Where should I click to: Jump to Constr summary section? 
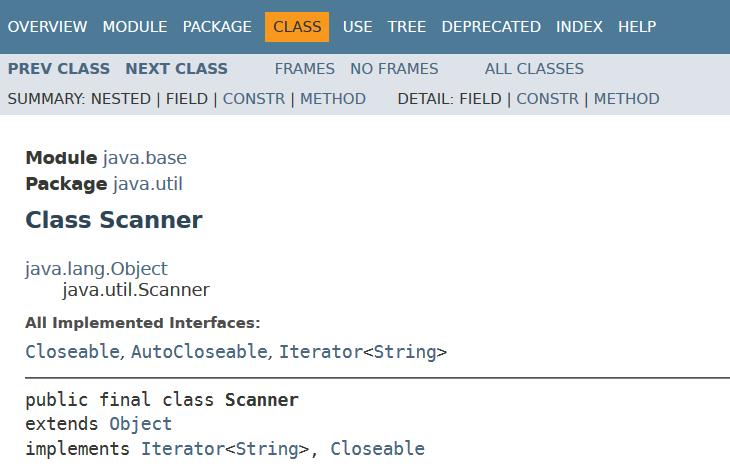(253, 99)
